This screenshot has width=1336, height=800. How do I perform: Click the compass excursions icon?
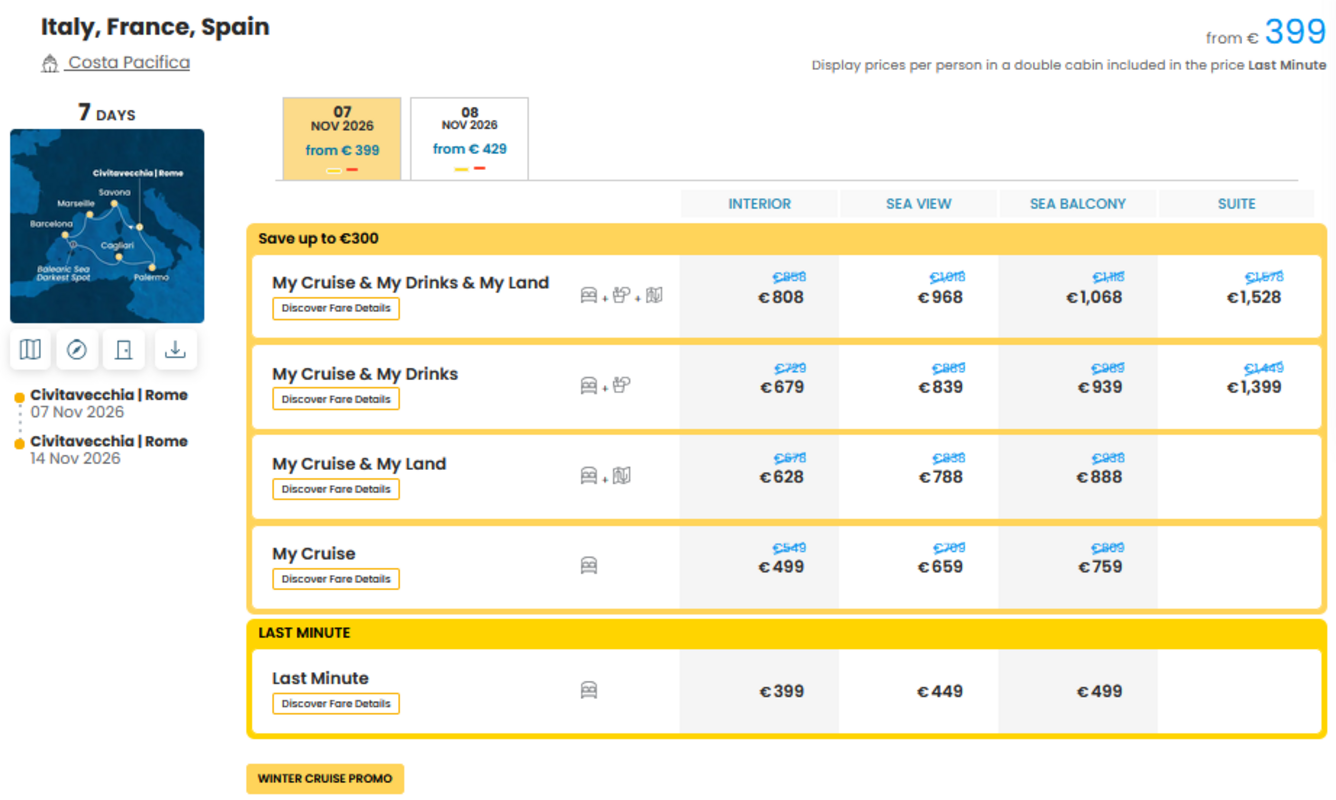[x=77, y=349]
